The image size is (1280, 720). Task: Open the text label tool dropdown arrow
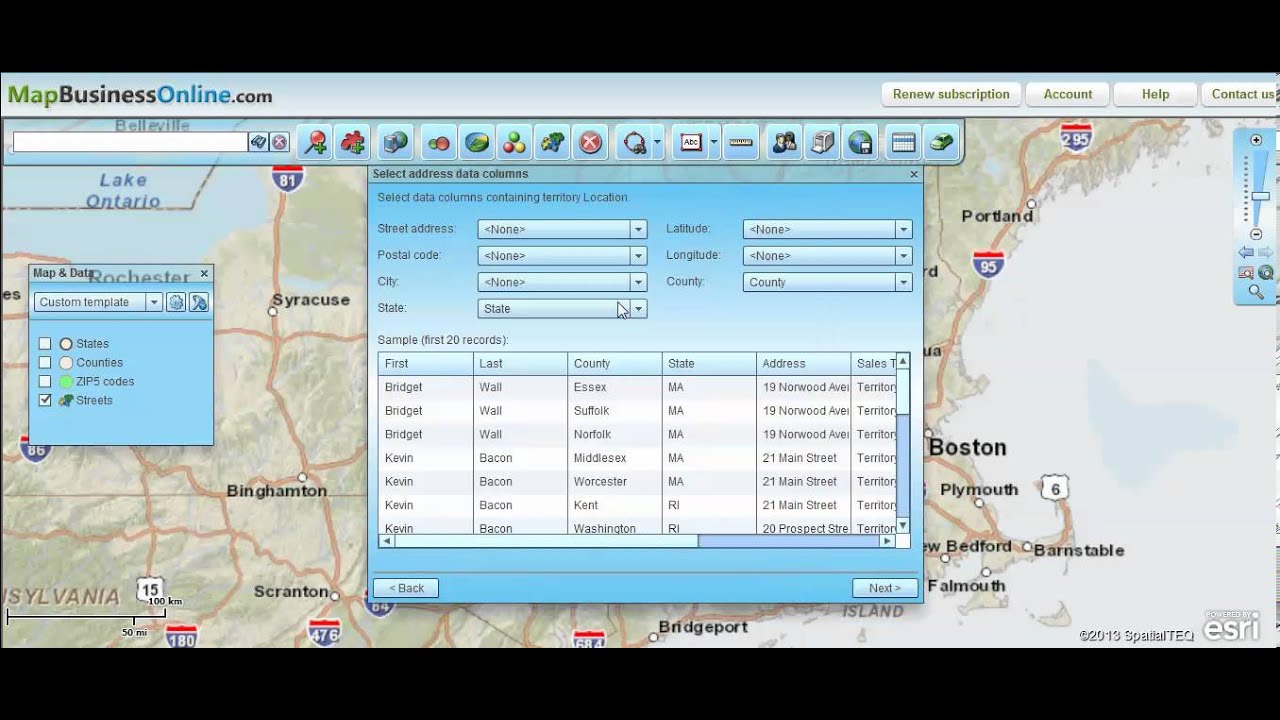point(714,143)
